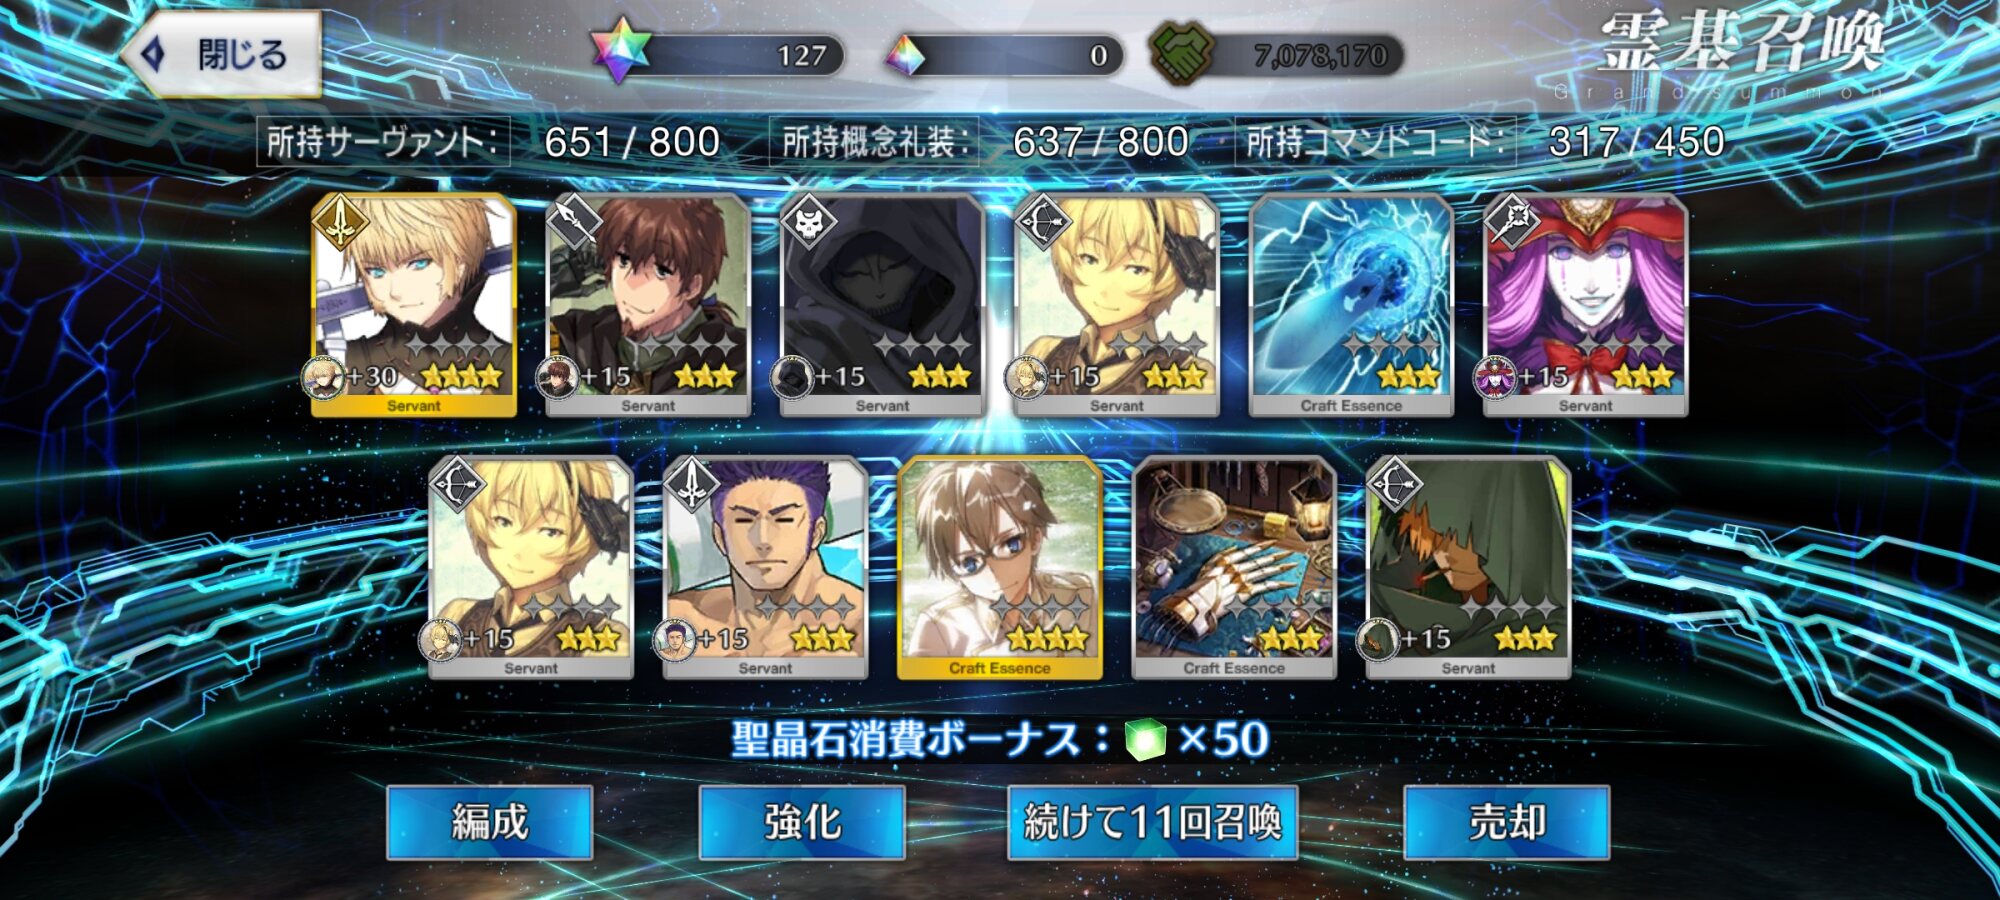Tap the gold Saber class icon
Screen dimensions: 2000x900
tap(342, 222)
